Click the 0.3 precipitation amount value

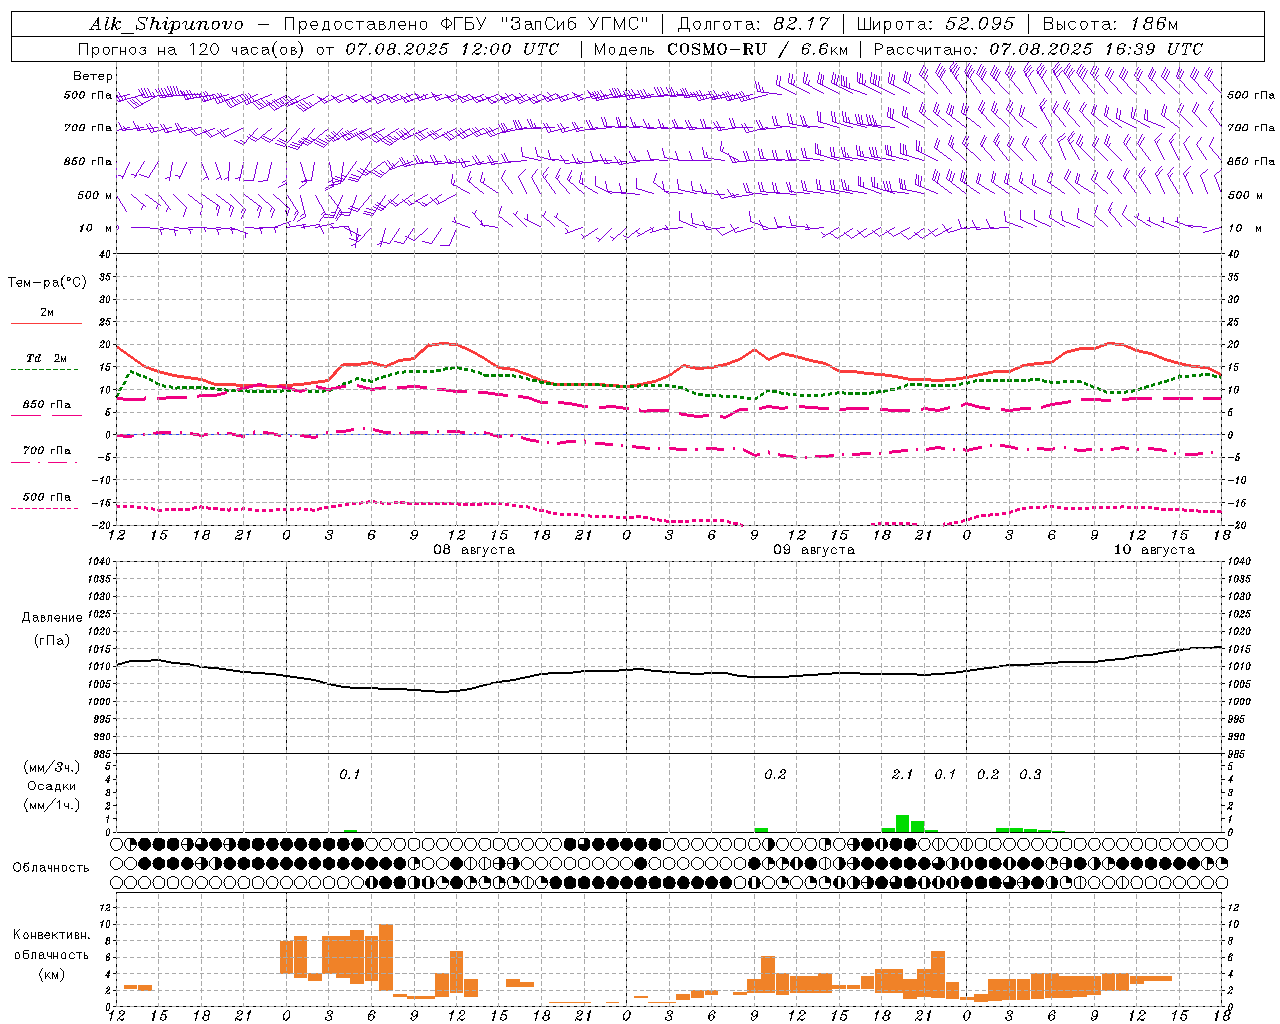point(1030,775)
